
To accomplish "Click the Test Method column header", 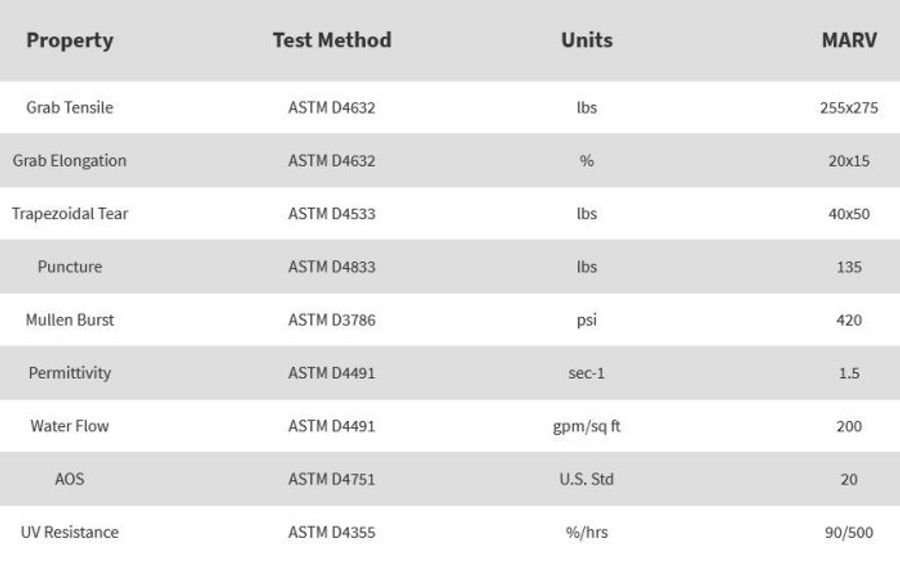I will [331, 41].
